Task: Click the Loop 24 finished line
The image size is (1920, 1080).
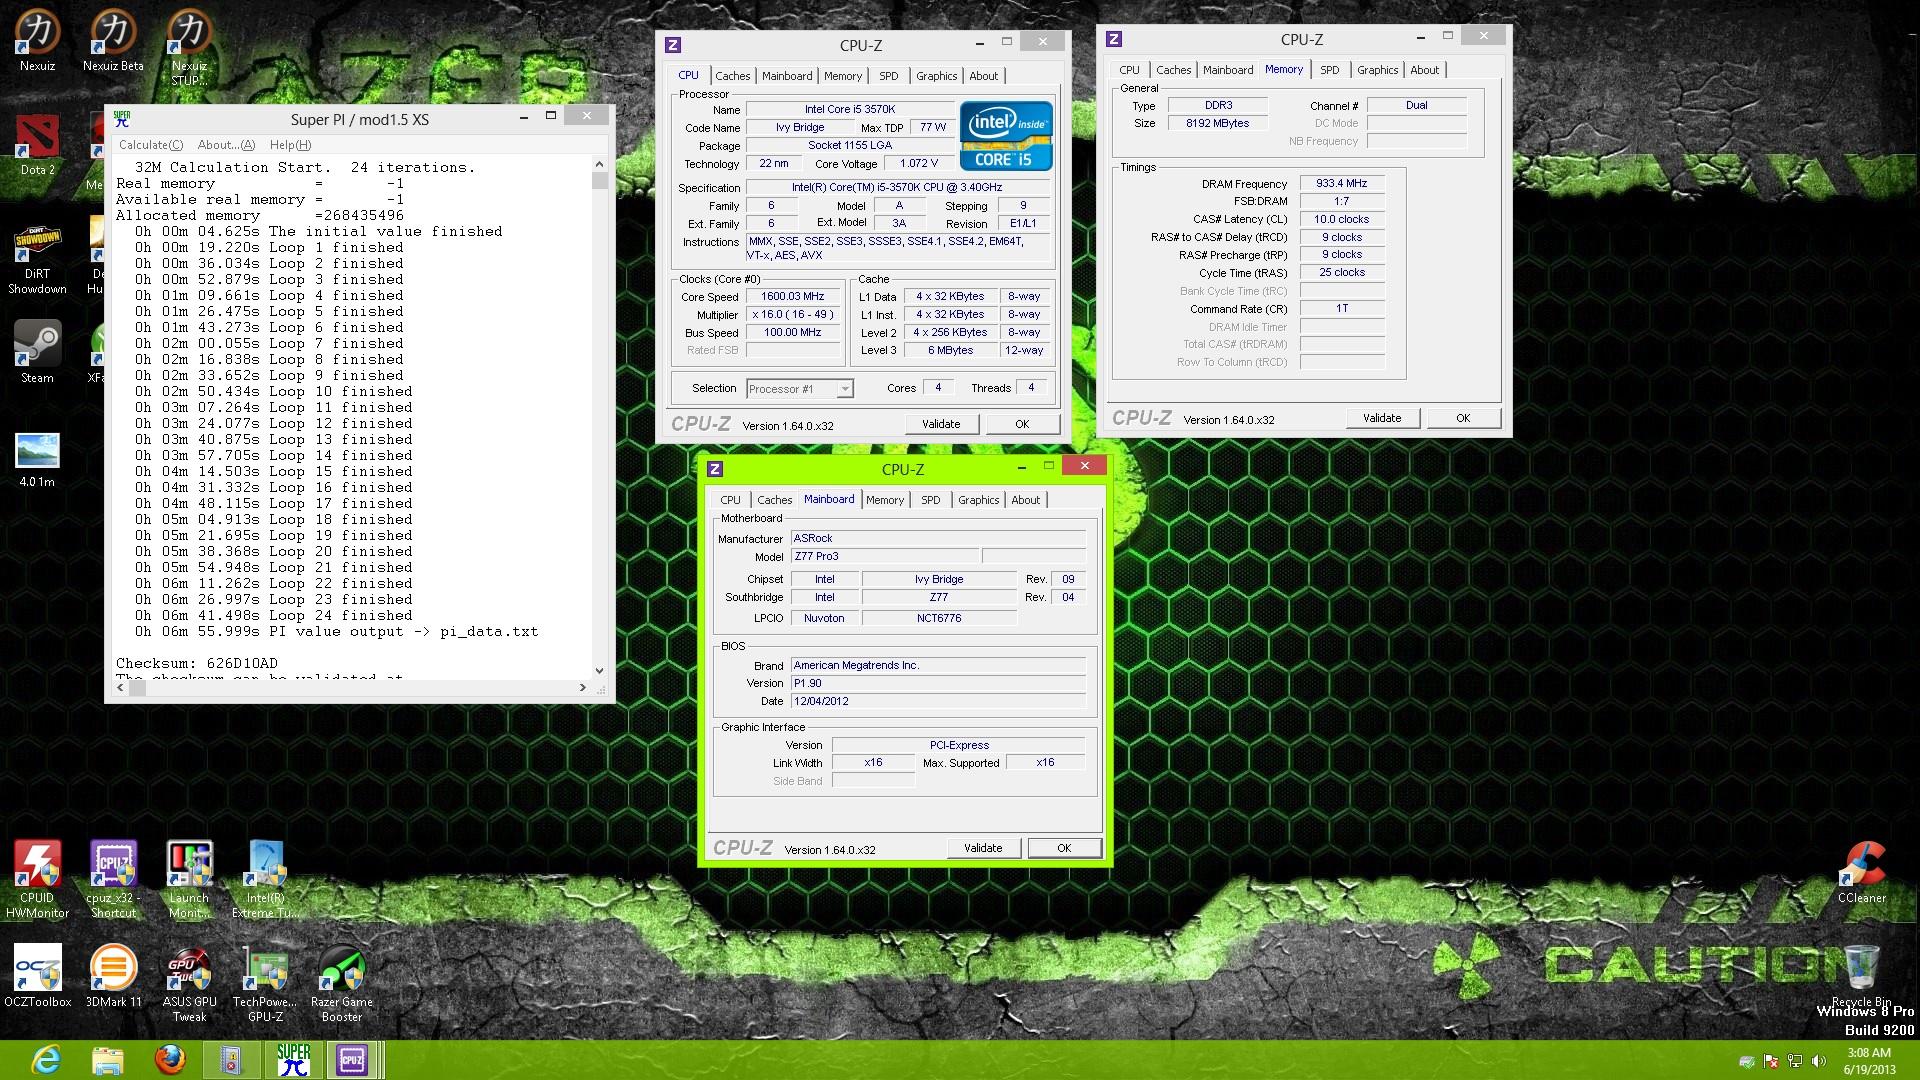Action: 274,615
